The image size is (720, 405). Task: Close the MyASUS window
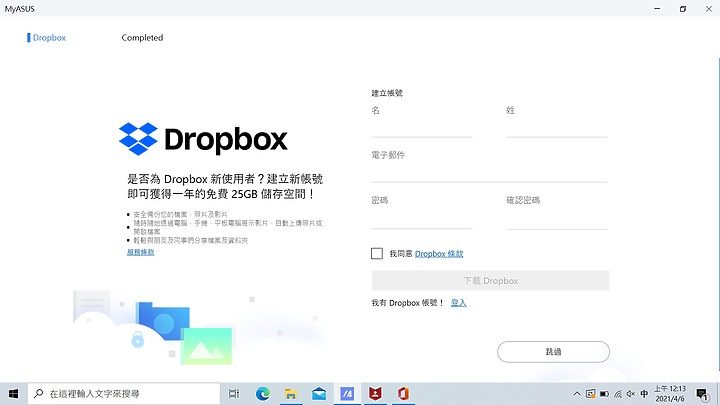[x=709, y=9]
